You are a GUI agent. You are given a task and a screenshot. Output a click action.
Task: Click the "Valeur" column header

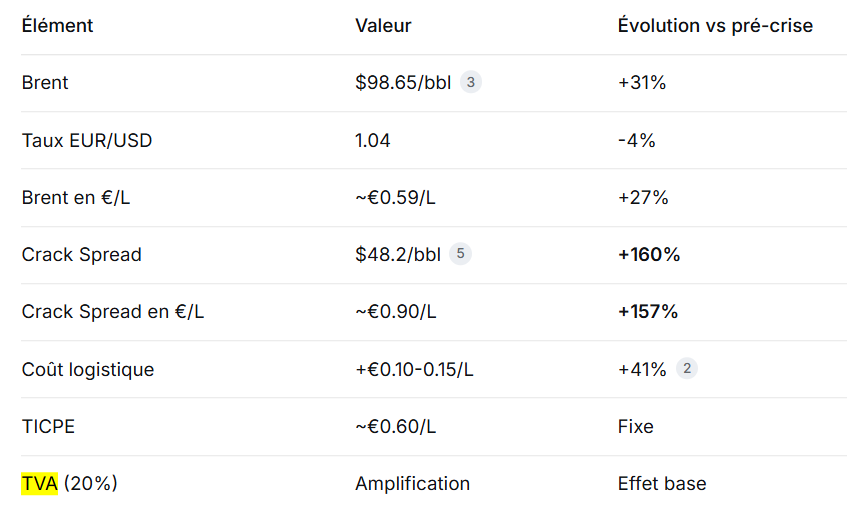pyautogui.click(x=383, y=26)
